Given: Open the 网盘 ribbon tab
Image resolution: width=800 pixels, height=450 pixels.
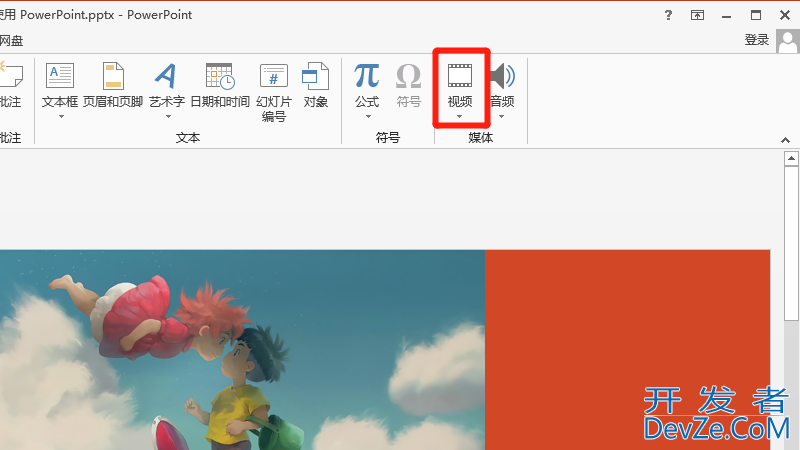Looking at the screenshot, I should [x=11, y=41].
